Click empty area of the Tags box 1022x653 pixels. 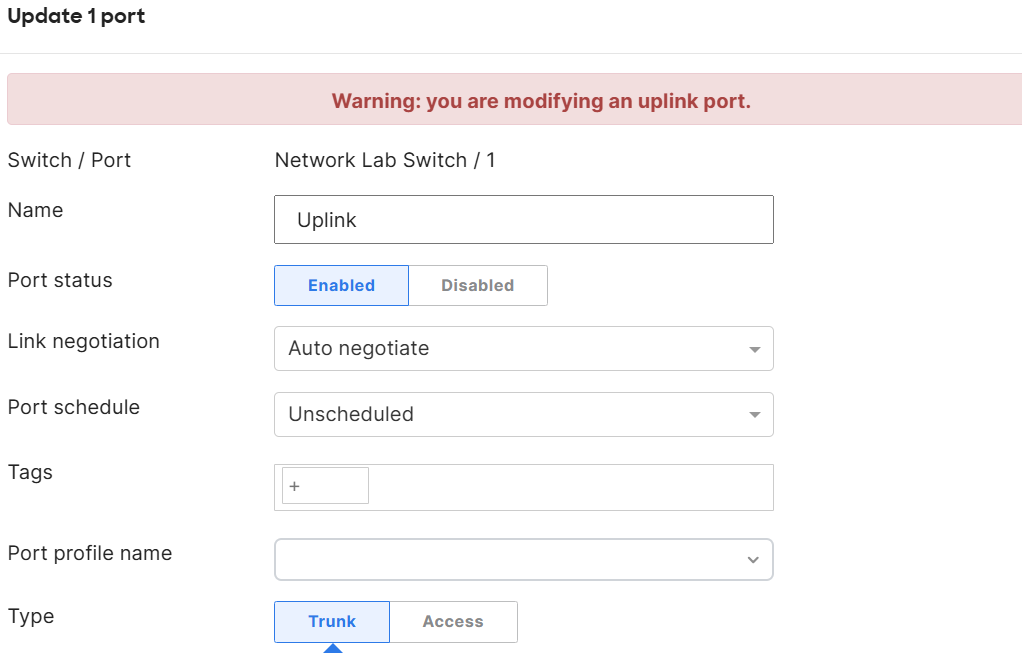tap(570, 487)
